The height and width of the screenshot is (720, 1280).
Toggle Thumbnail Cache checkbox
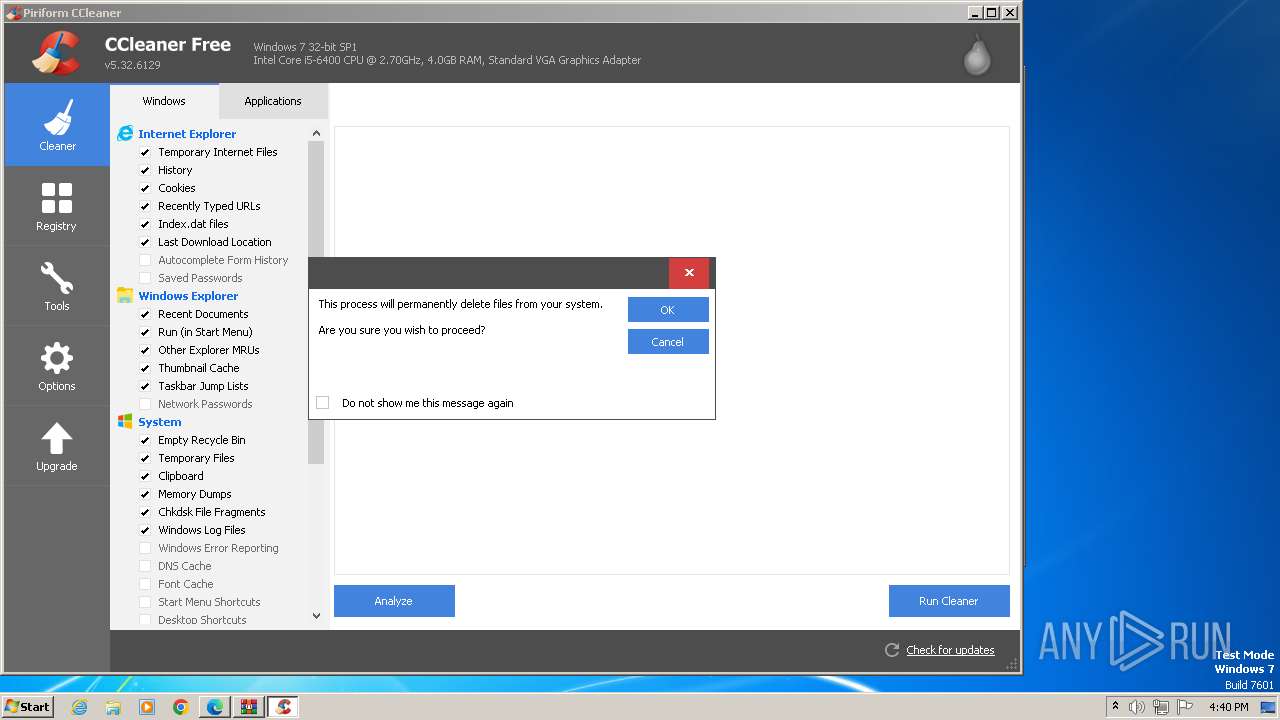[145, 368]
